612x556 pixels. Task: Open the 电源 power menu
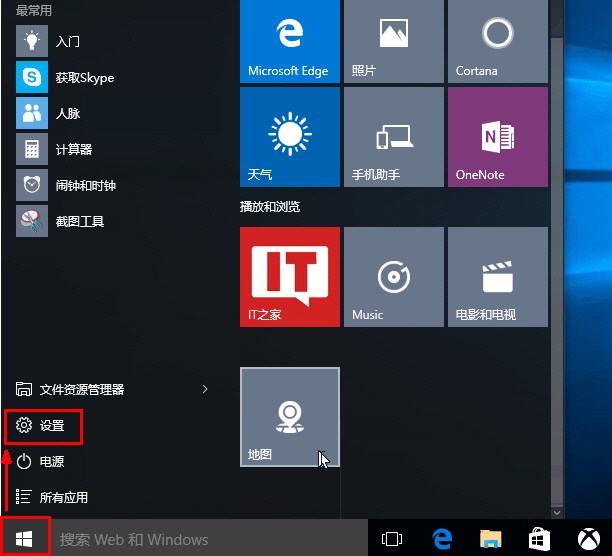40,462
